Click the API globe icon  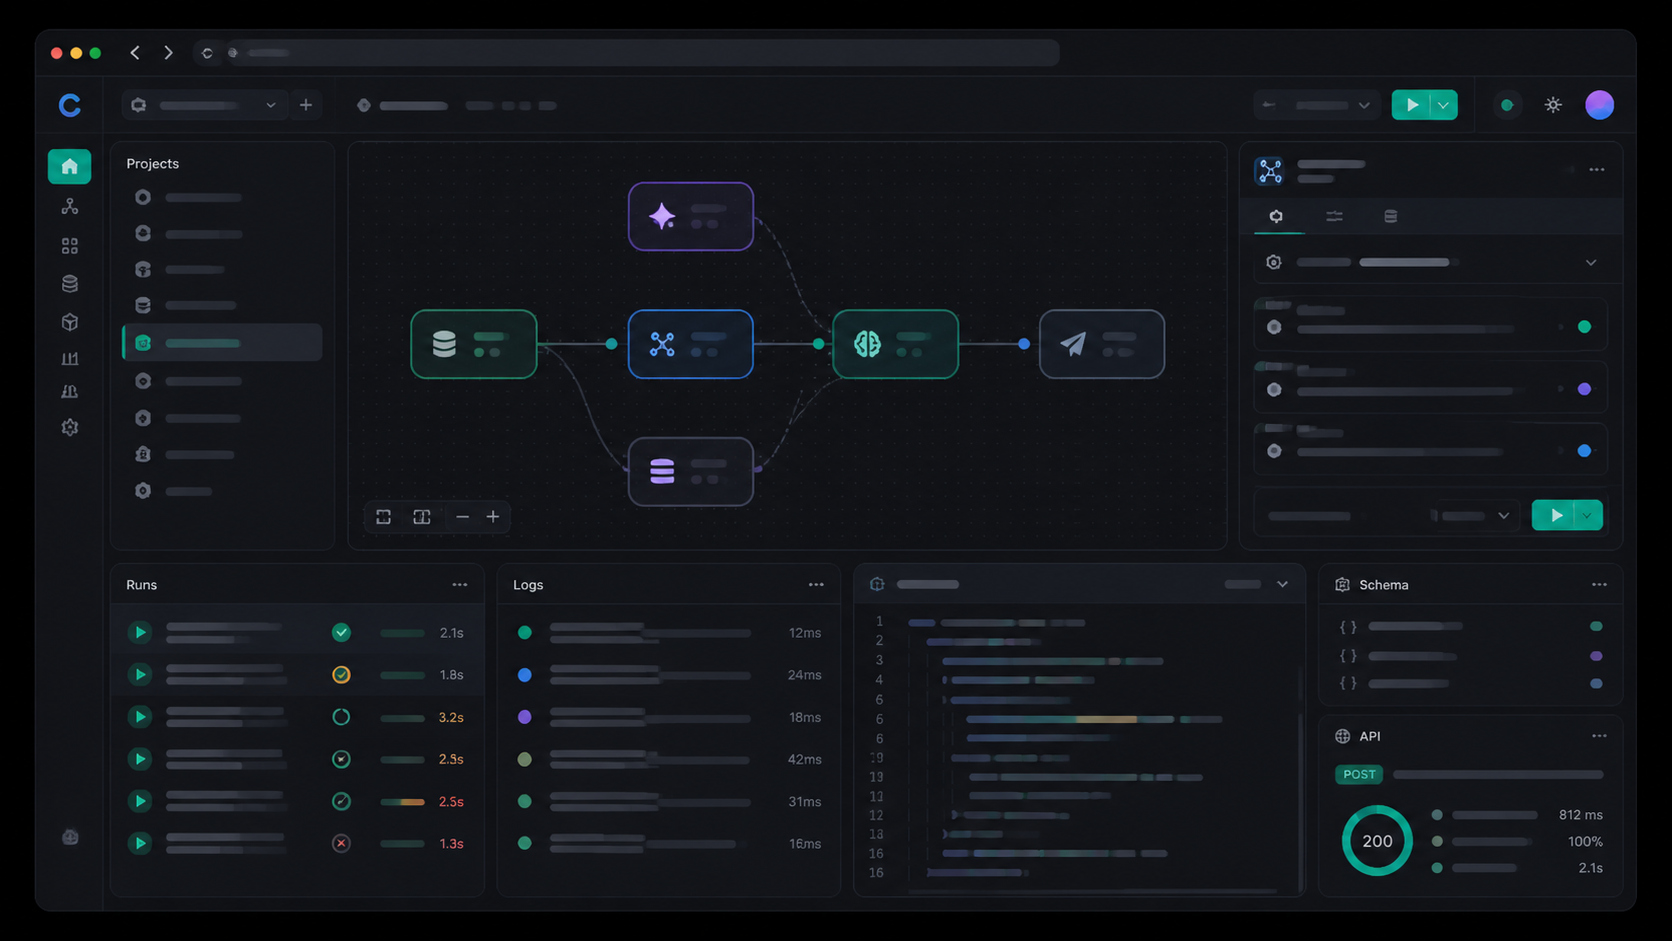1342,736
